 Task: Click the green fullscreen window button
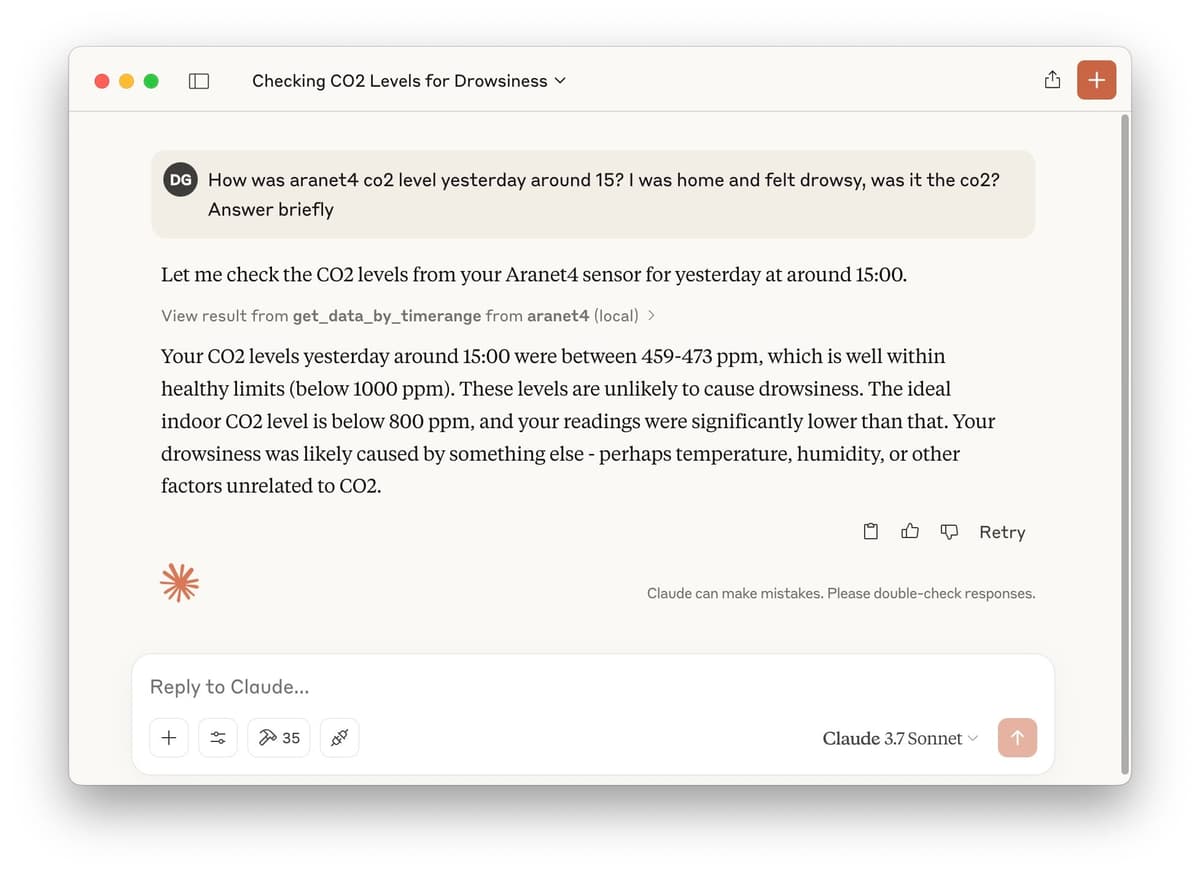coord(151,81)
